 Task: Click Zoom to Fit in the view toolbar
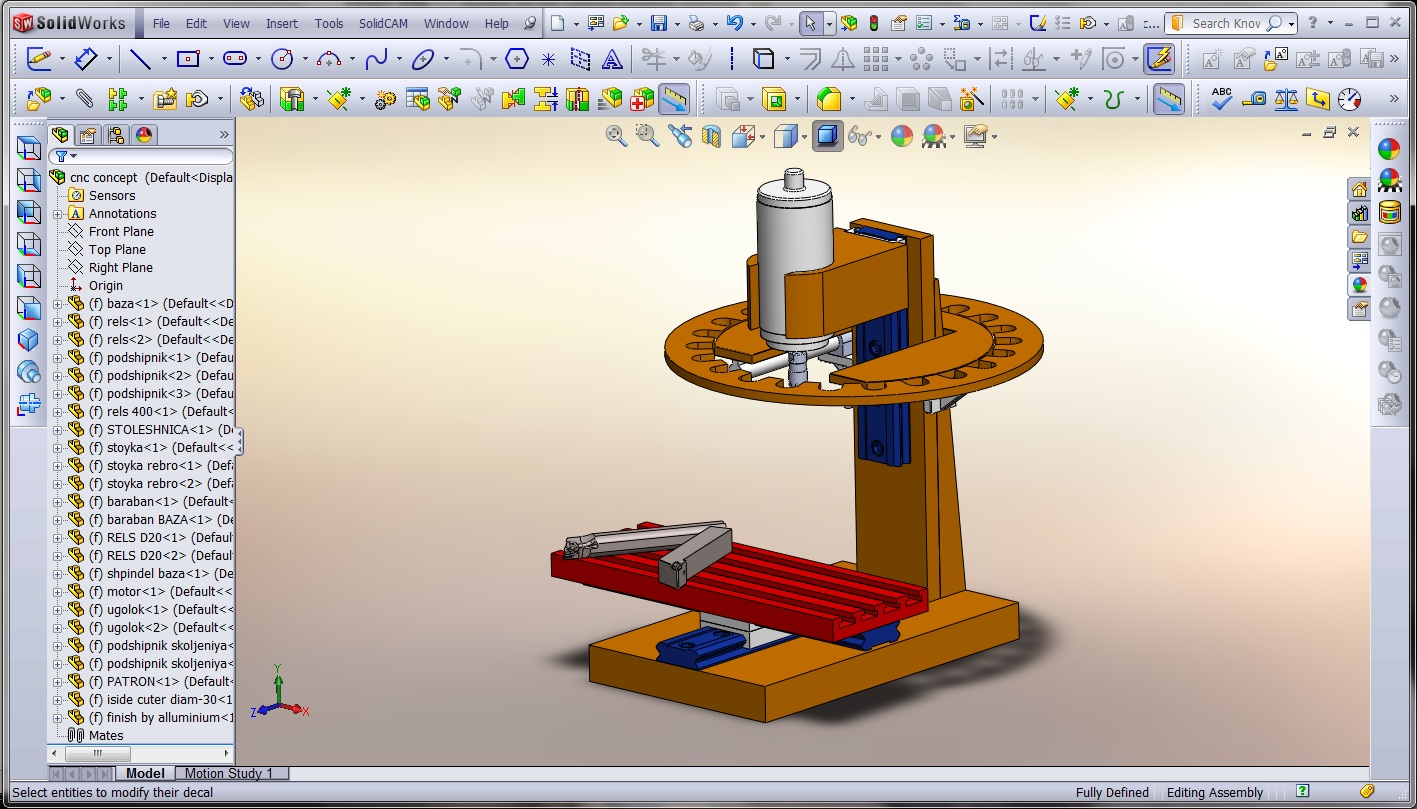616,136
